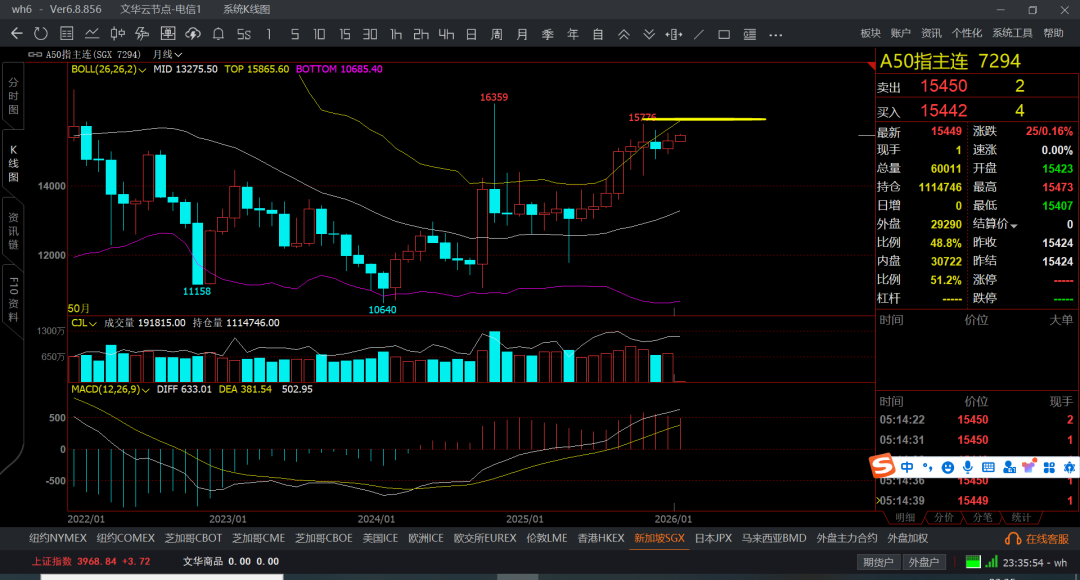The image size is (1080, 580).
Task: Click the Sogou skin shirt icon
Action: [1029, 467]
